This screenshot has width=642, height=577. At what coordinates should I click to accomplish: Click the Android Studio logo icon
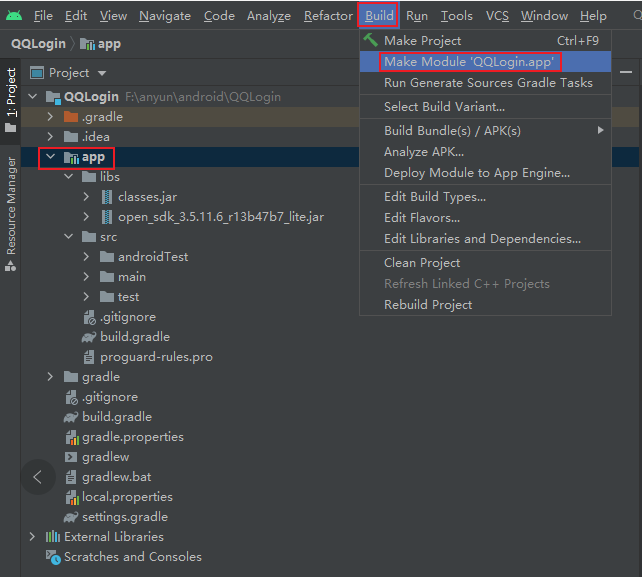[14, 16]
